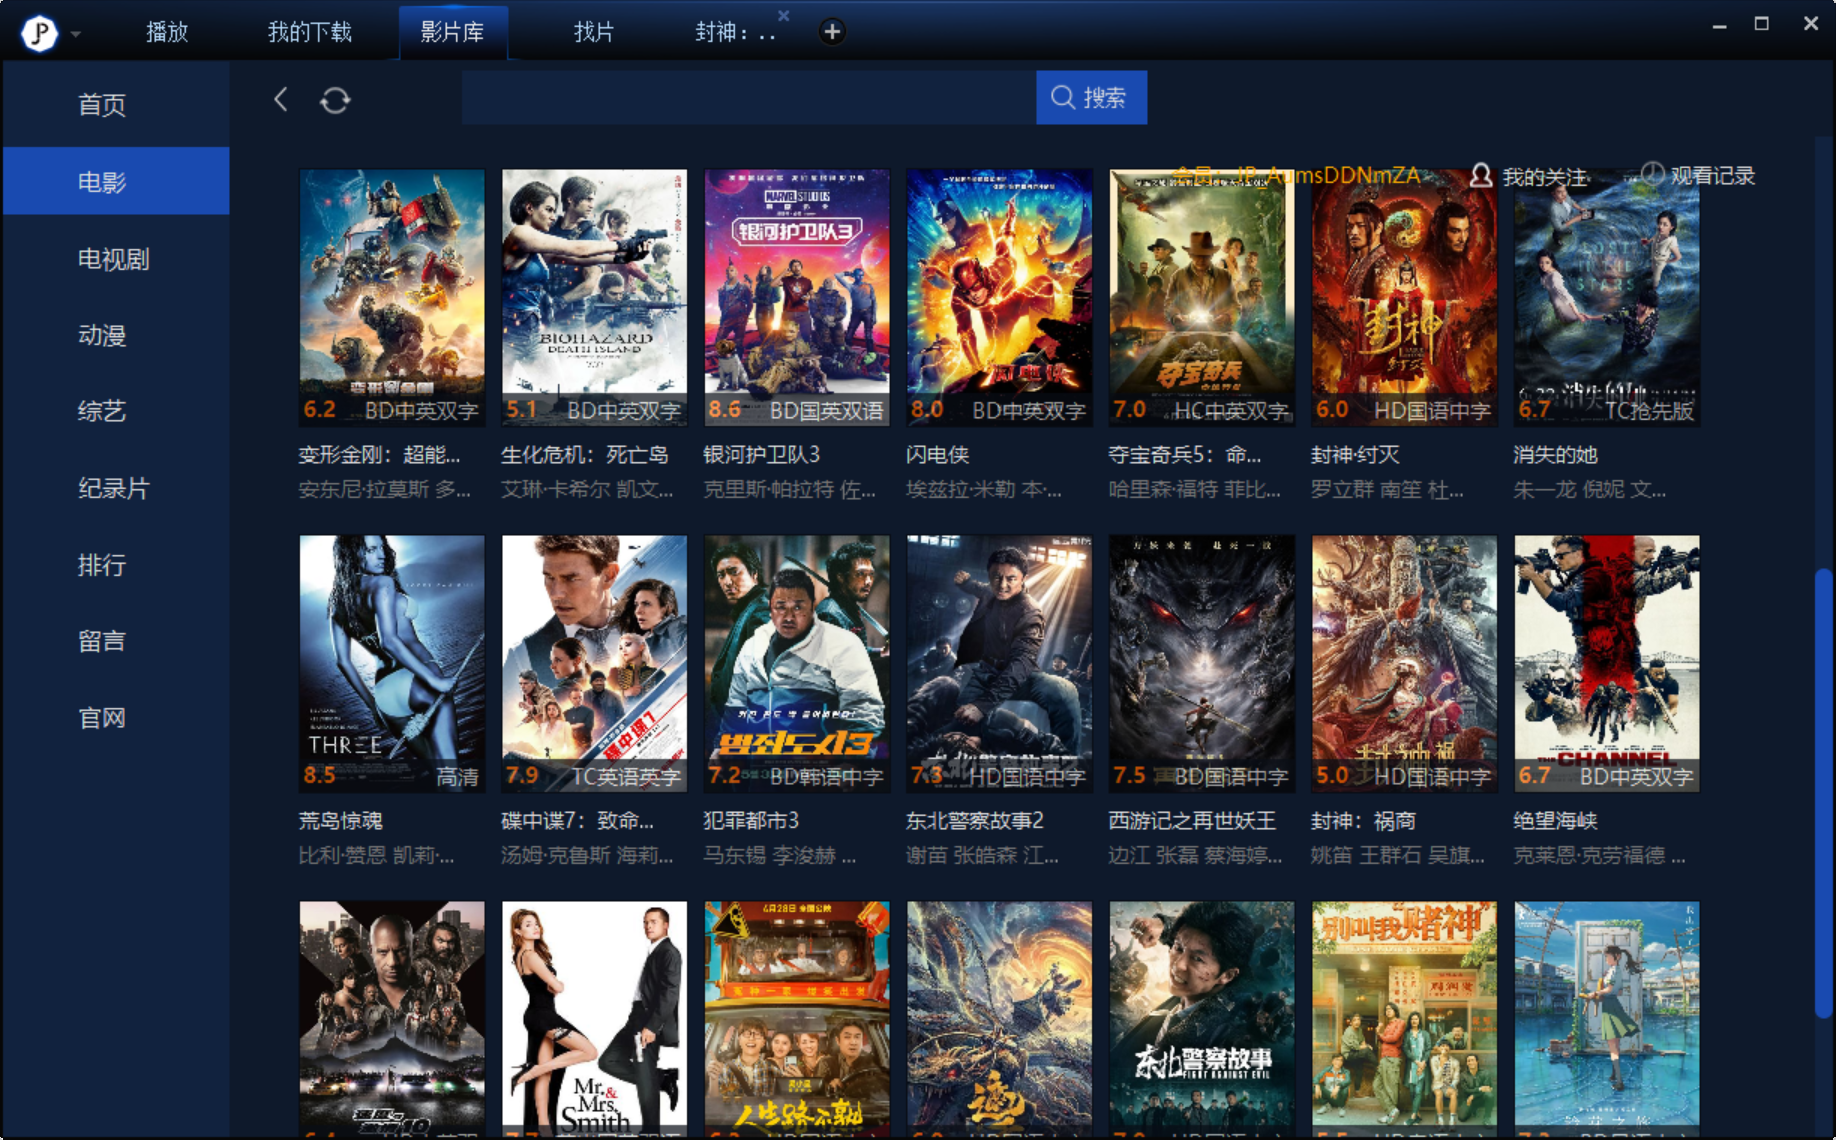Switch to the 我的下载 tab
The width and height of the screenshot is (1836, 1140).
309,32
